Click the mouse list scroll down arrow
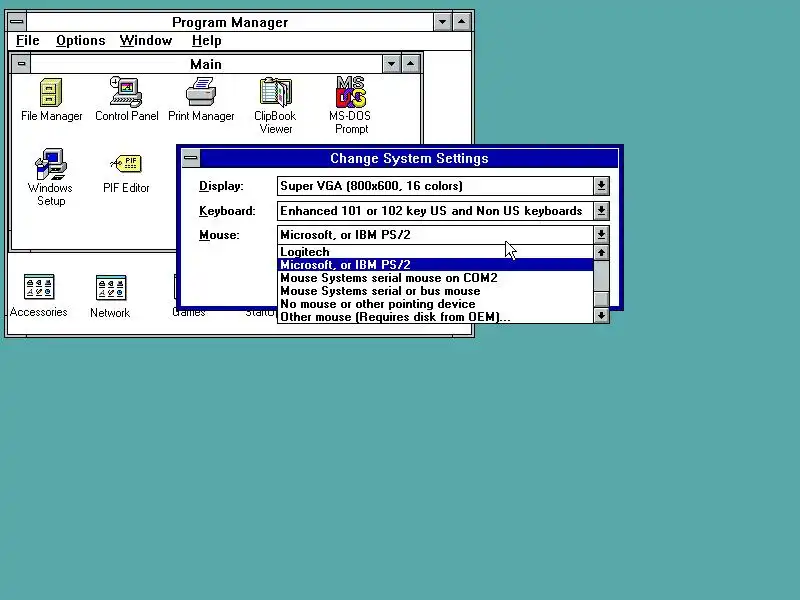 (602, 316)
